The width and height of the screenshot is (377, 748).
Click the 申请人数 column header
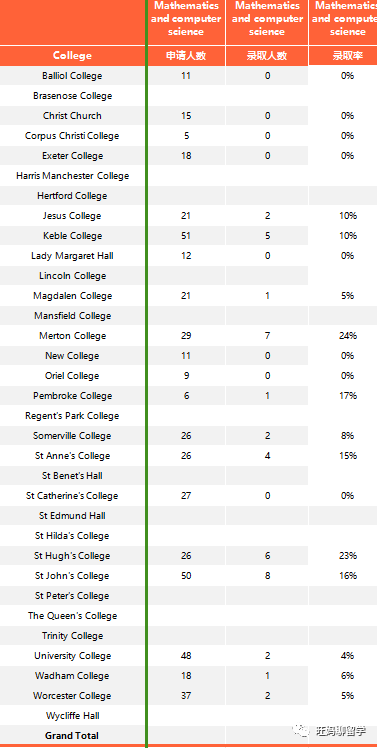pyautogui.click(x=186, y=55)
